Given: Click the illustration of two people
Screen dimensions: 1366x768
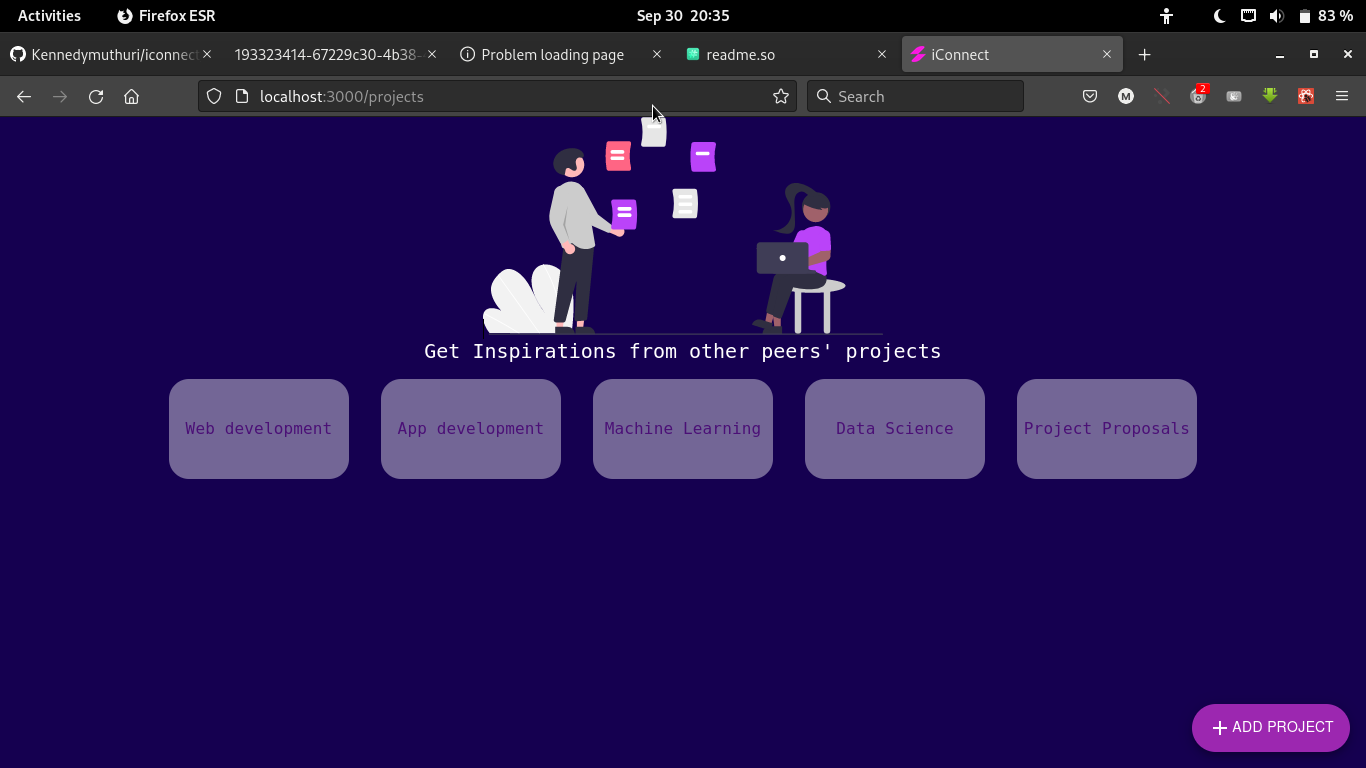Looking at the screenshot, I should tap(683, 226).
